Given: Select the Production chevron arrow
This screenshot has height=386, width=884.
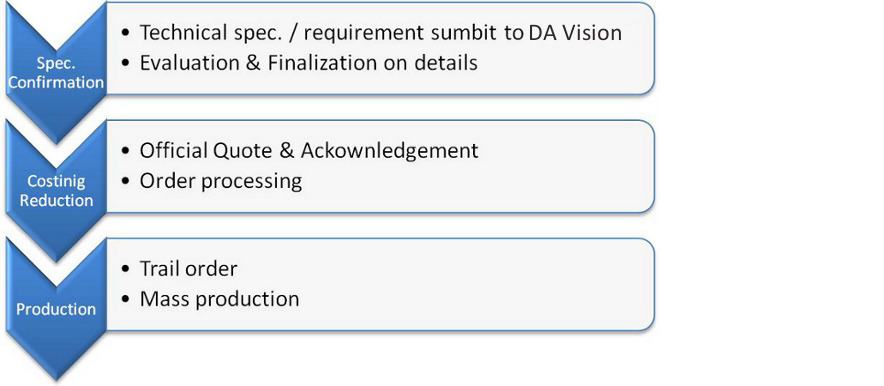Looking at the screenshot, I should pos(56,309).
